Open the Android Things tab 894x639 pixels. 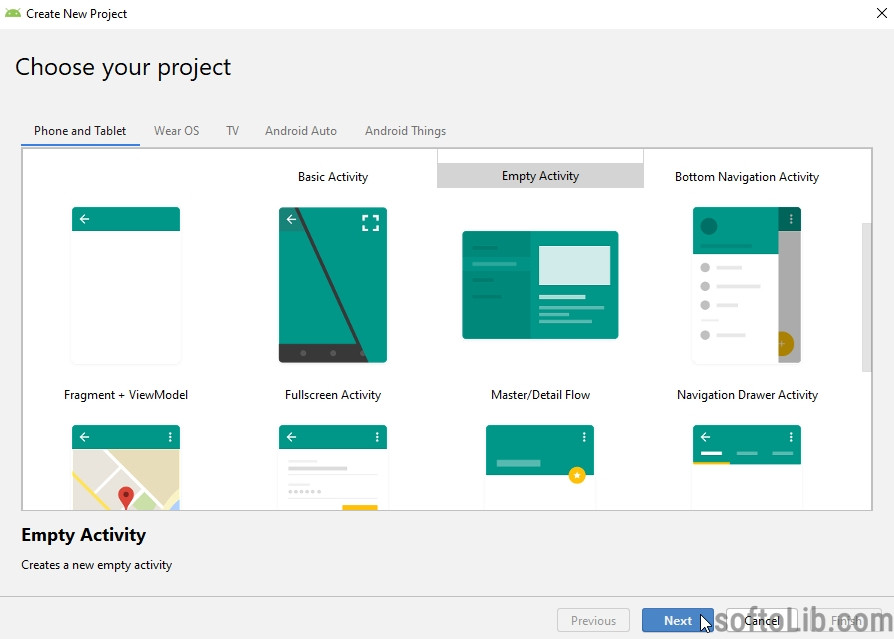tap(405, 131)
